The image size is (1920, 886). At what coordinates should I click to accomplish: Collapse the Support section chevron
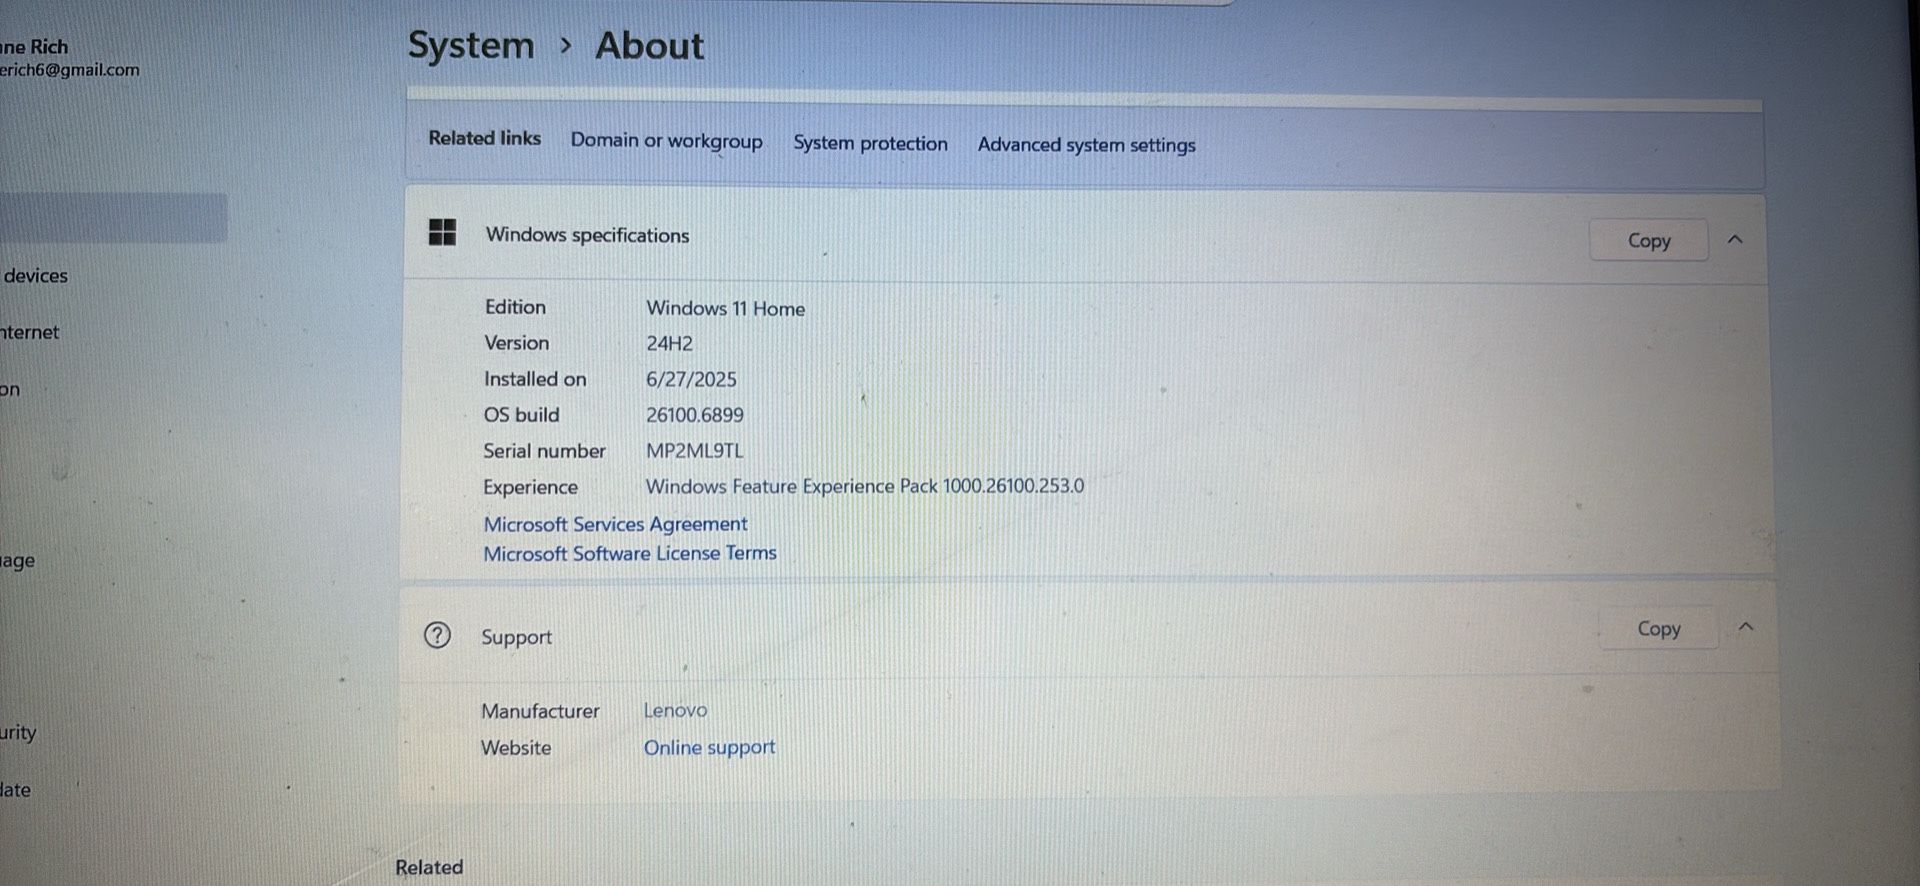pos(1746,627)
